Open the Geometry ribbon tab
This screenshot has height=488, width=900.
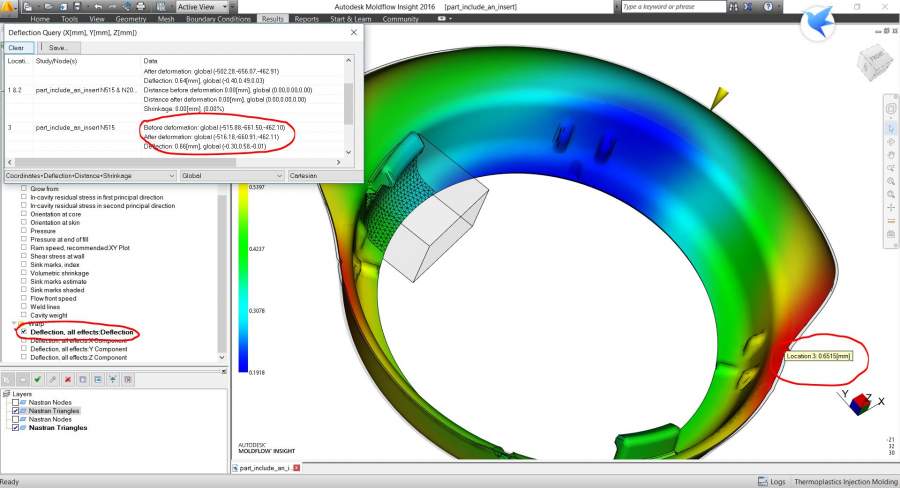click(131, 19)
